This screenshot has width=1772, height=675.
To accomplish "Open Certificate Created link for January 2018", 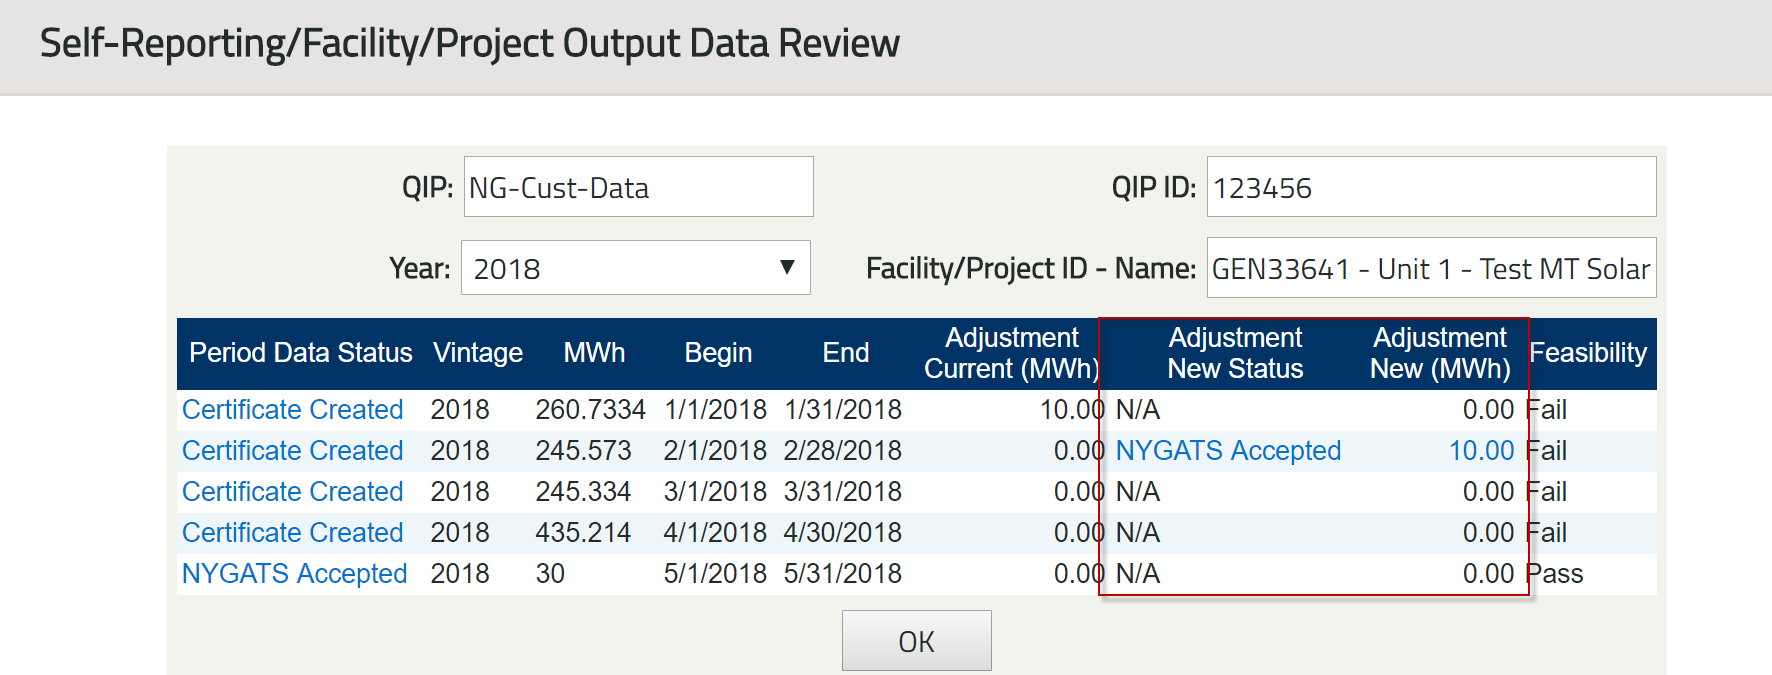I will click(x=292, y=410).
